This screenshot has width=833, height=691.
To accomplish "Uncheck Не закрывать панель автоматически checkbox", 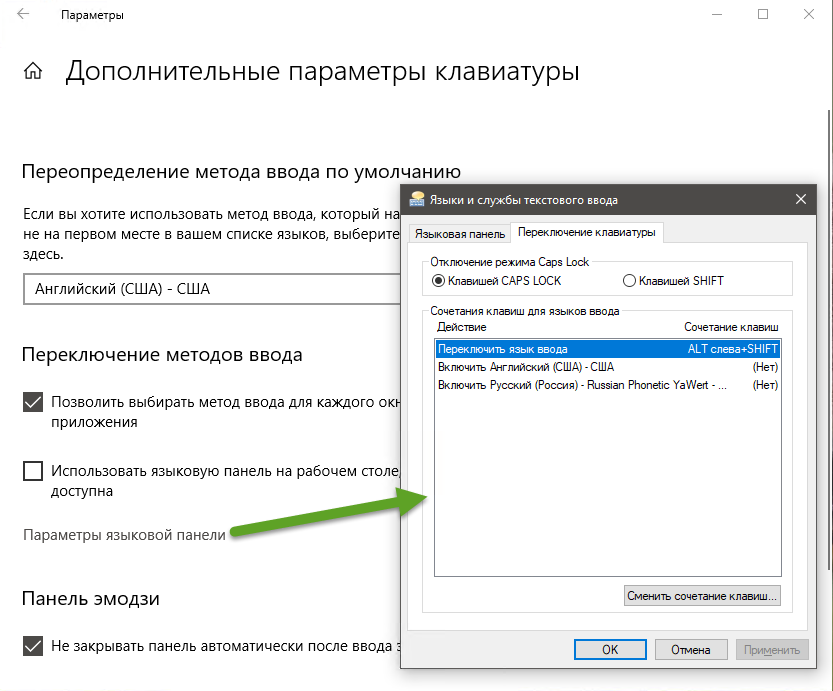I will tap(33, 645).
